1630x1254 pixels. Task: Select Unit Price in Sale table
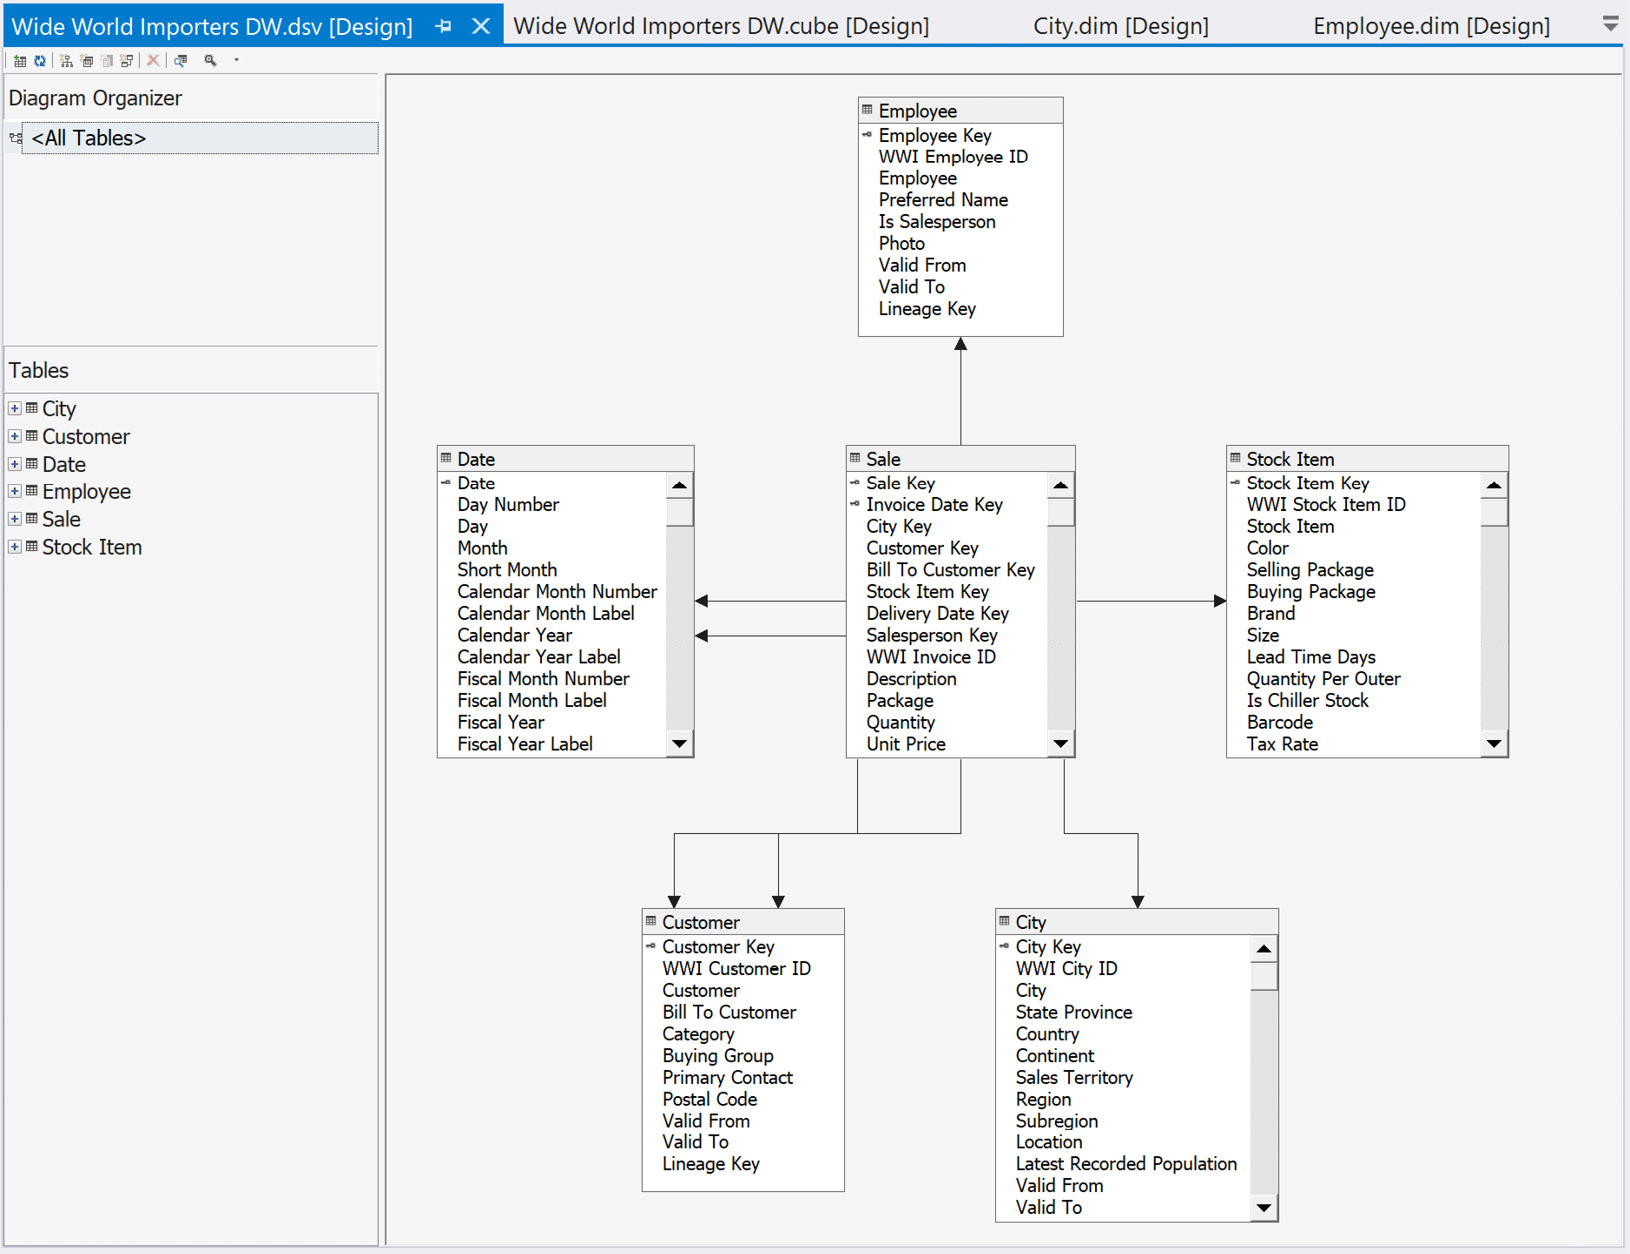point(906,744)
